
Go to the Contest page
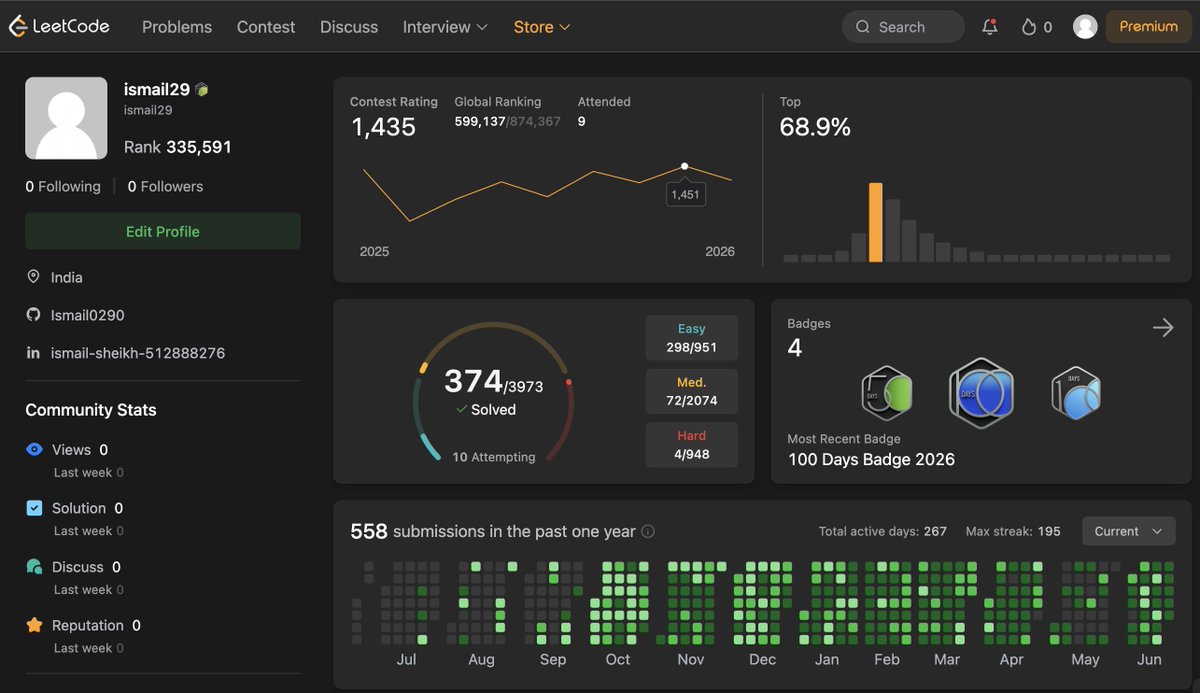(266, 27)
